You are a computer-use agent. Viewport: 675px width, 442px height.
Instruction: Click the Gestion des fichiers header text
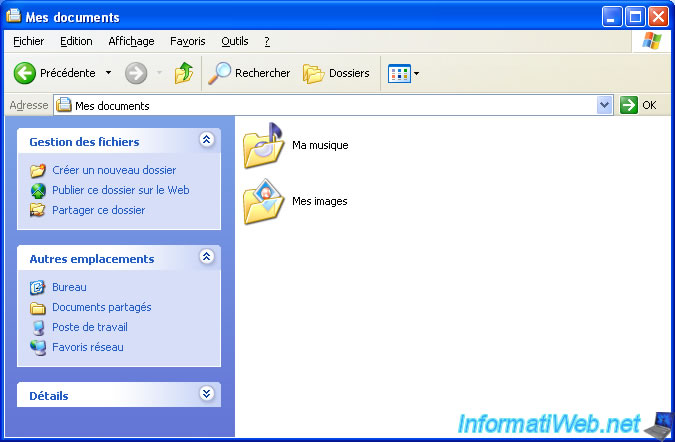click(x=84, y=142)
